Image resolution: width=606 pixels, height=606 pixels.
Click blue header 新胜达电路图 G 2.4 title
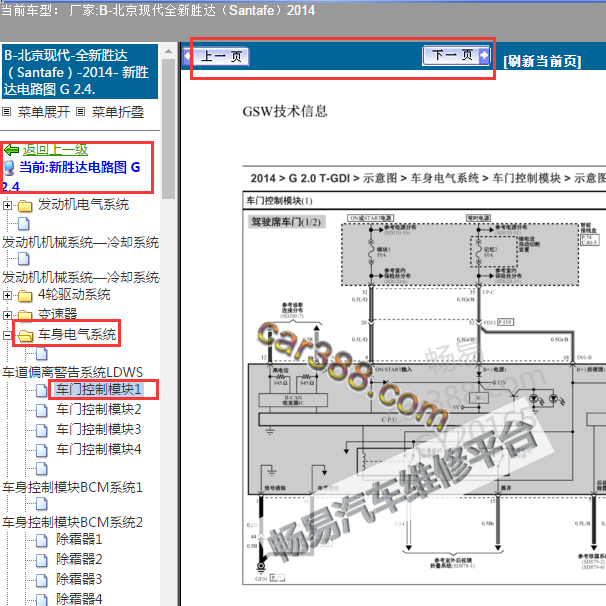click(80, 71)
